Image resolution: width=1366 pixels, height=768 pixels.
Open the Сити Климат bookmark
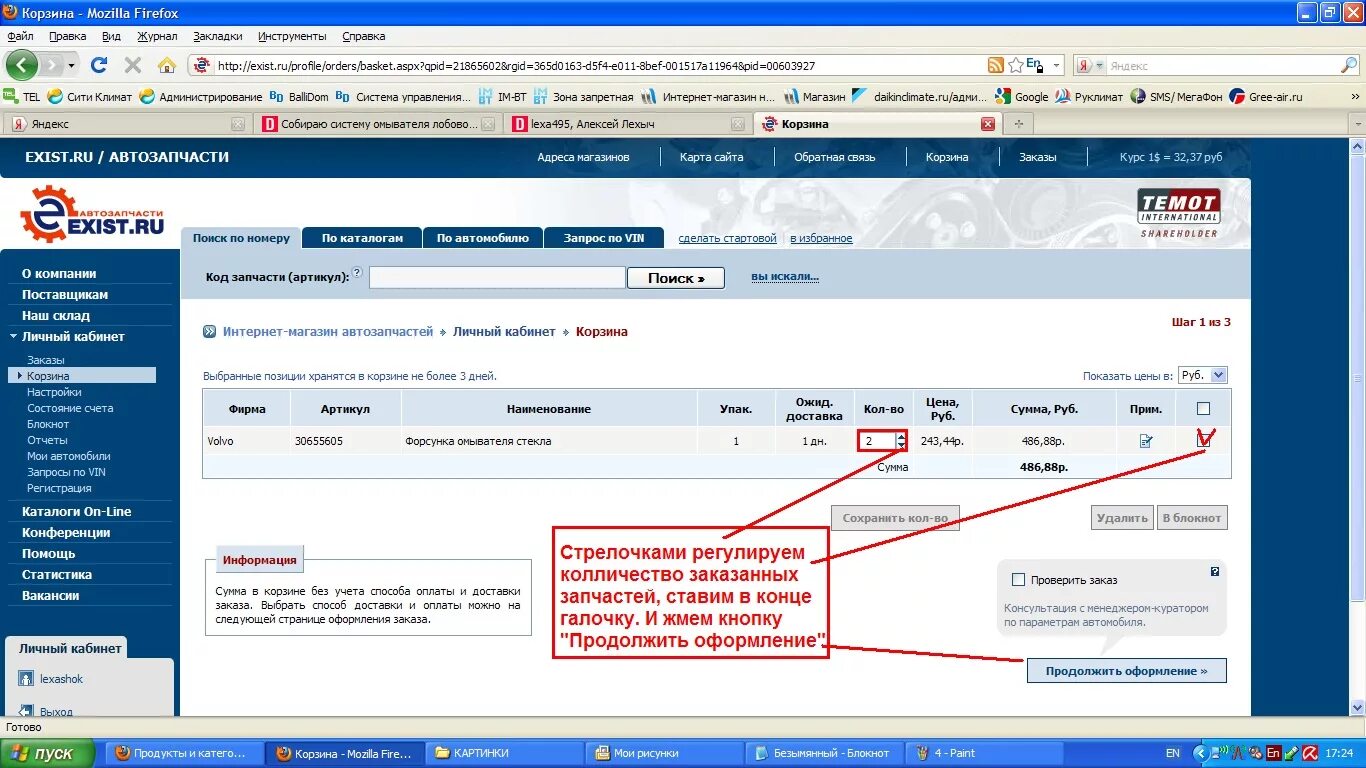(90, 97)
